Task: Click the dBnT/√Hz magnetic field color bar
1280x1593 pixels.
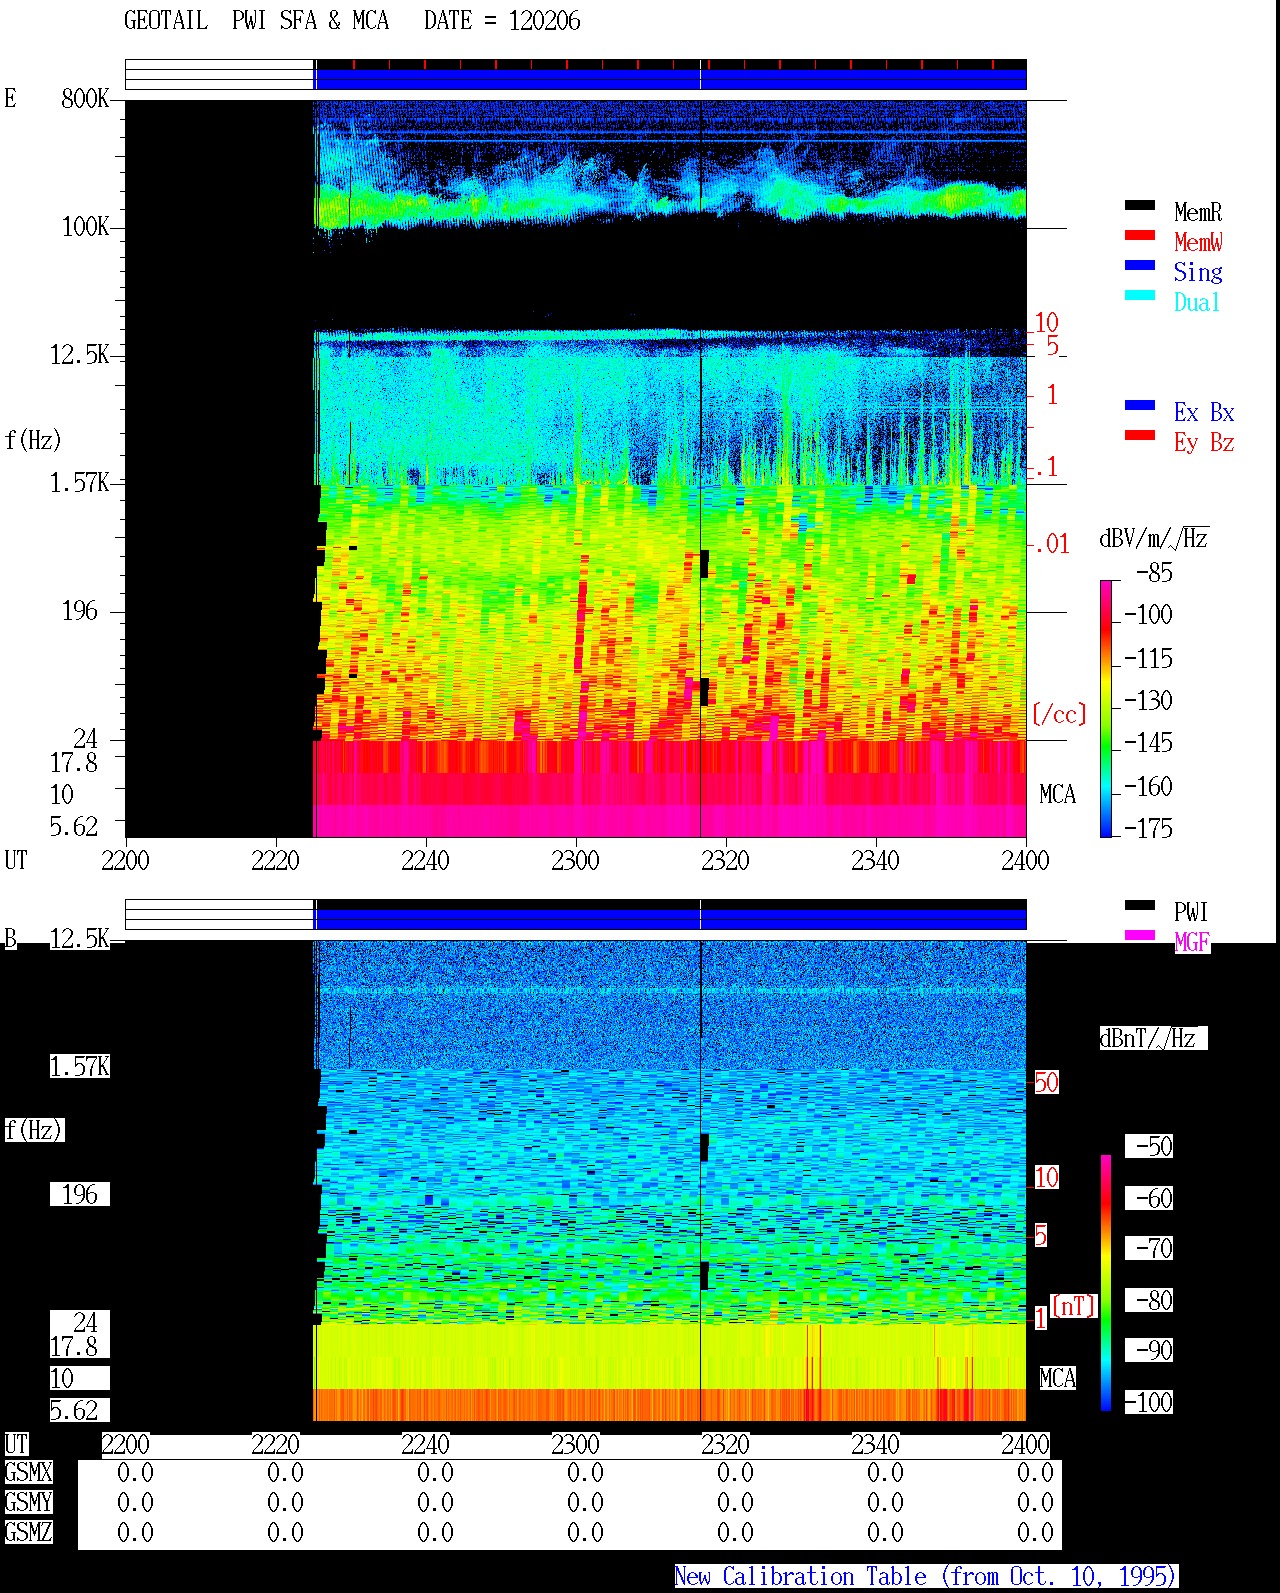Action: (x=1106, y=1283)
